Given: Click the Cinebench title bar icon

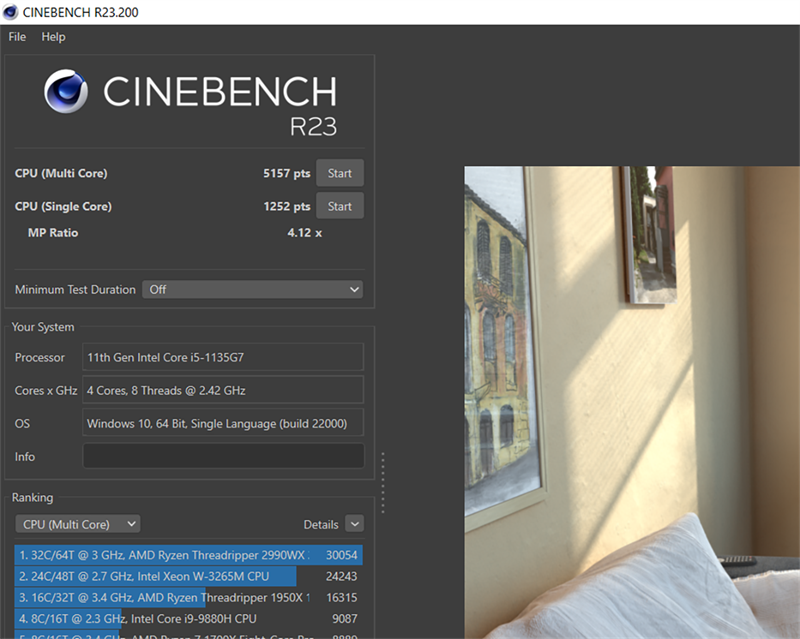Looking at the screenshot, I should coord(10,13).
